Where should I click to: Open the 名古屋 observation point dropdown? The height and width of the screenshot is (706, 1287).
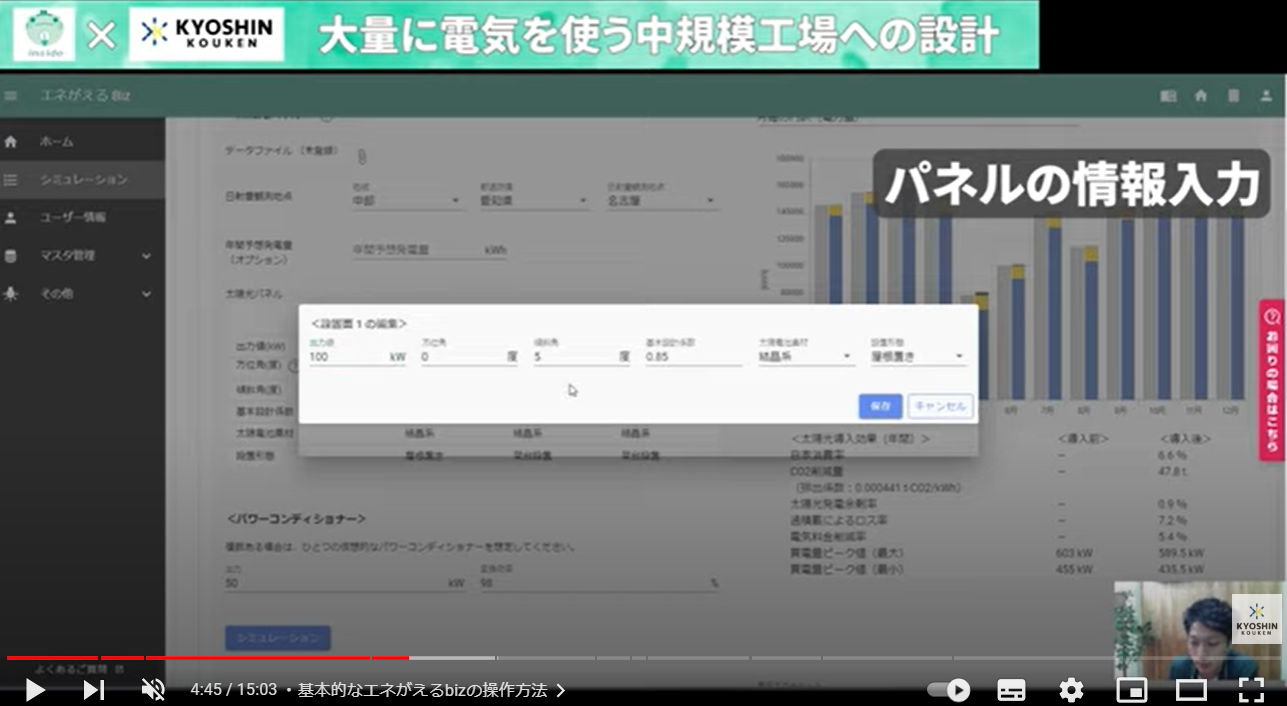click(x=661, y=200)
